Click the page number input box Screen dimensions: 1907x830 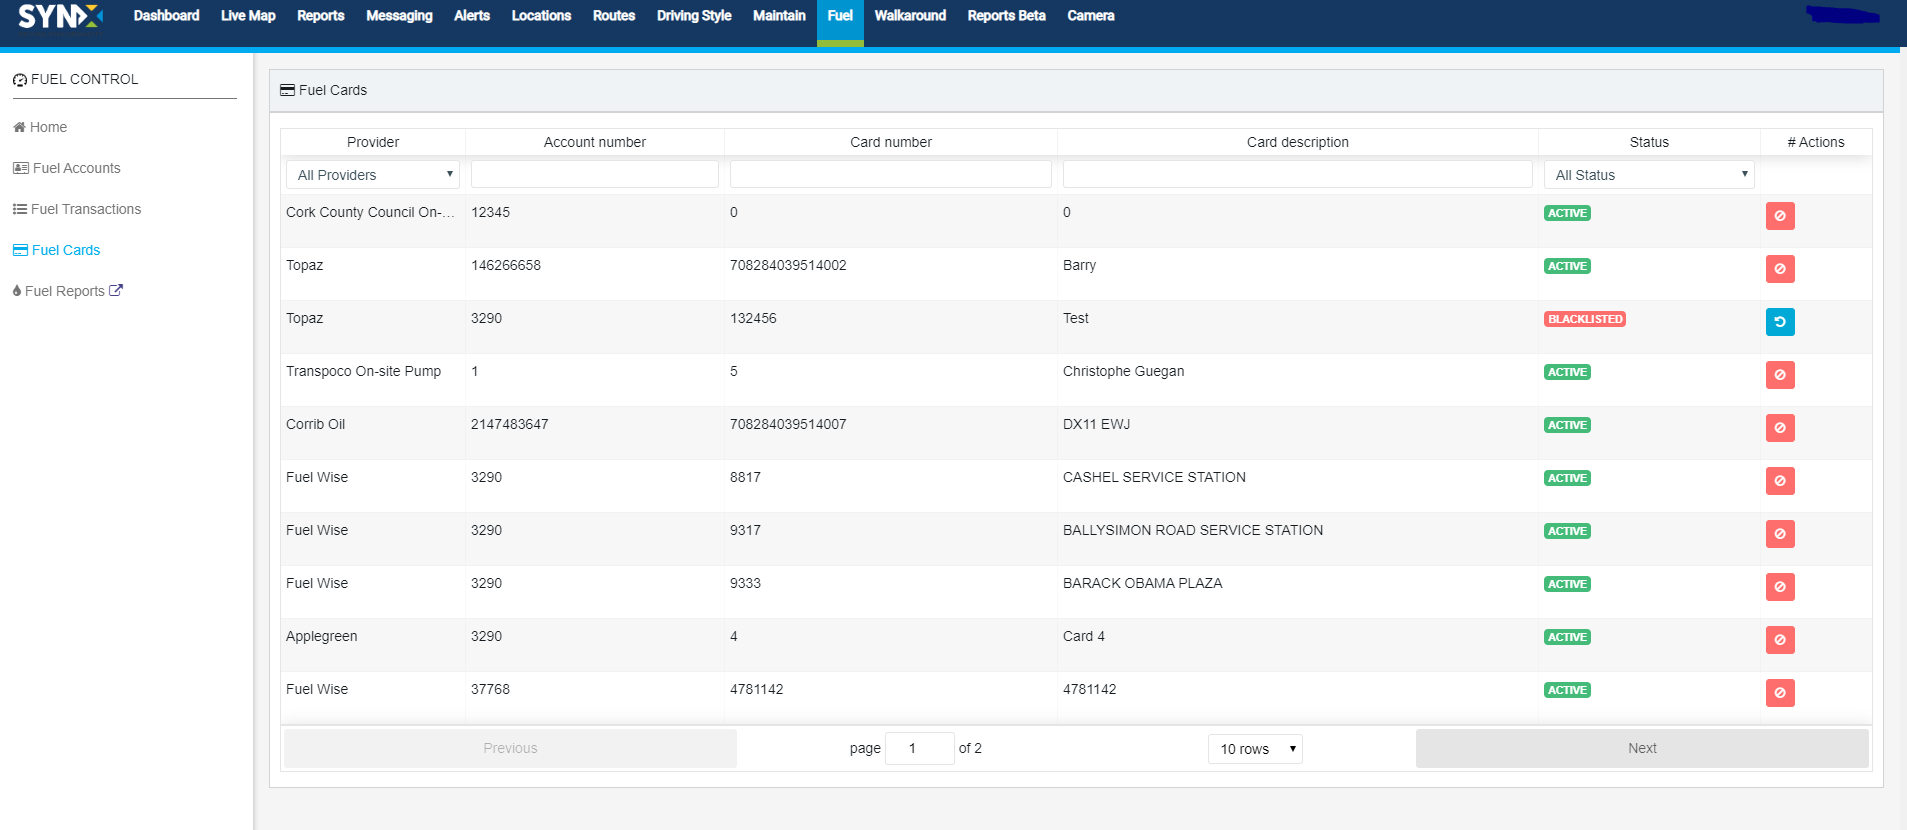920,748
